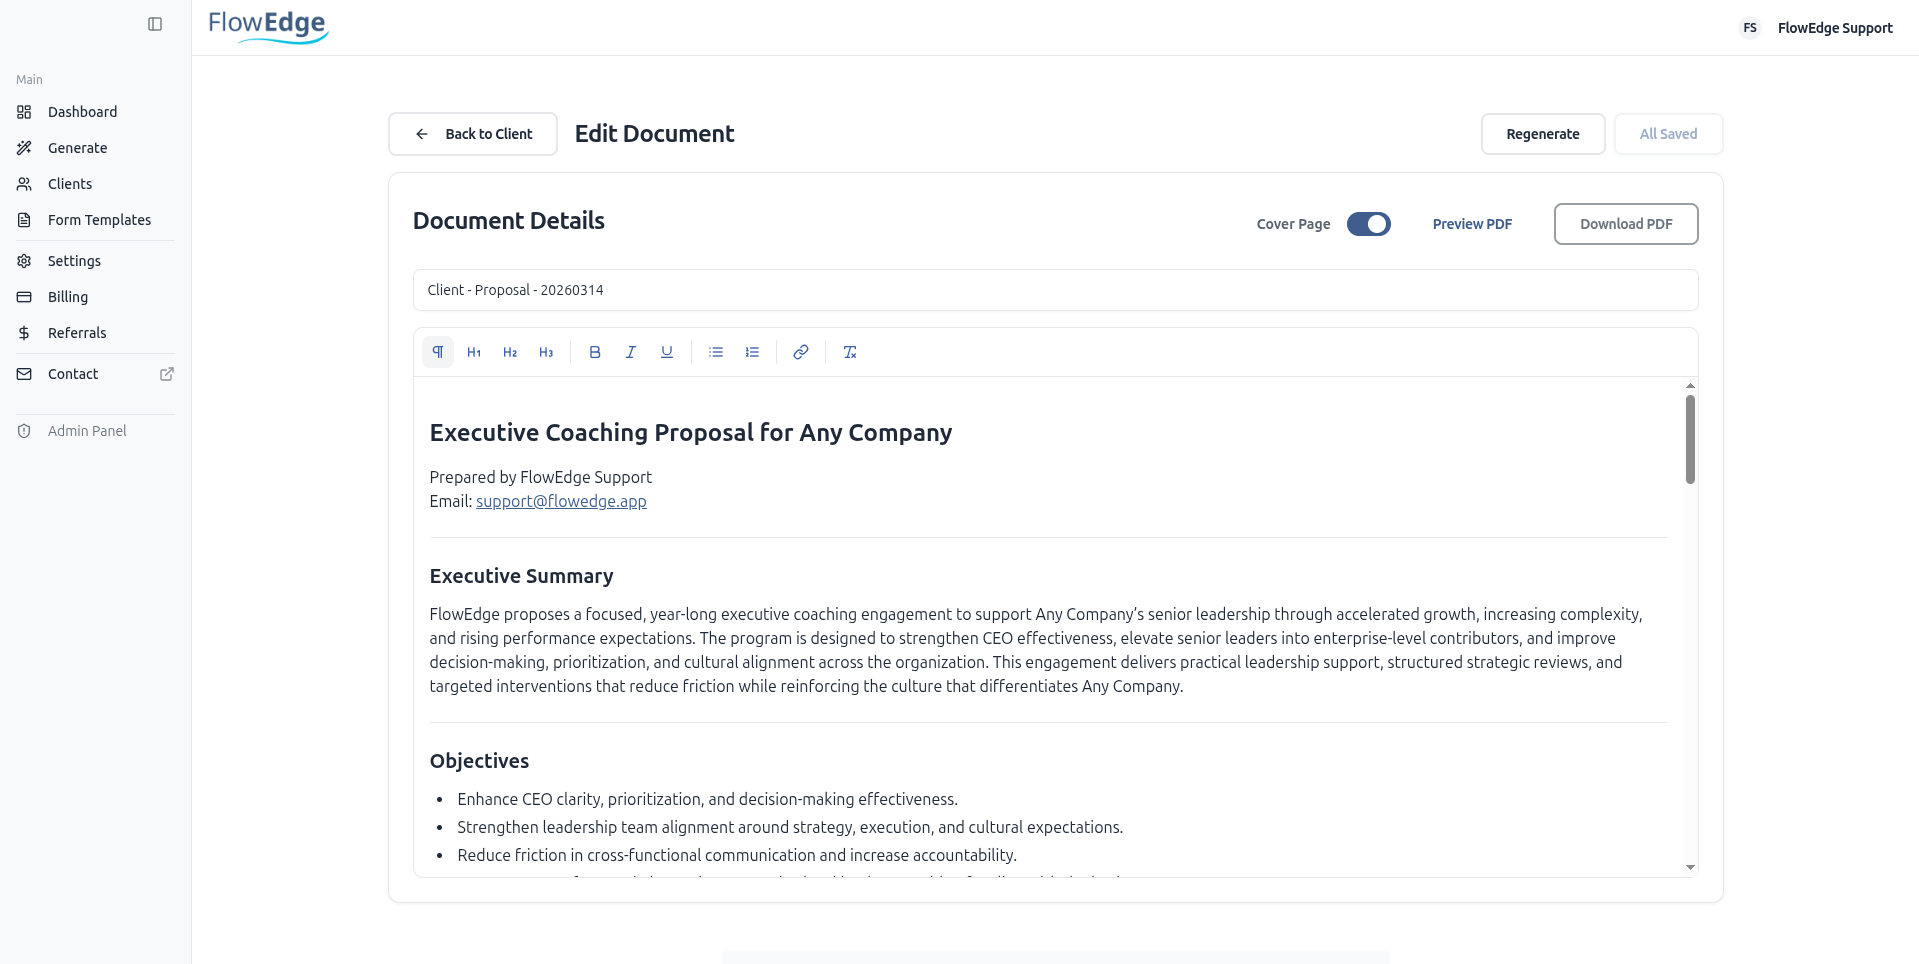Toggle italic formatting
Image resolution: width=1919 pixels, height=964 pixels.
[x=631, y=352]
